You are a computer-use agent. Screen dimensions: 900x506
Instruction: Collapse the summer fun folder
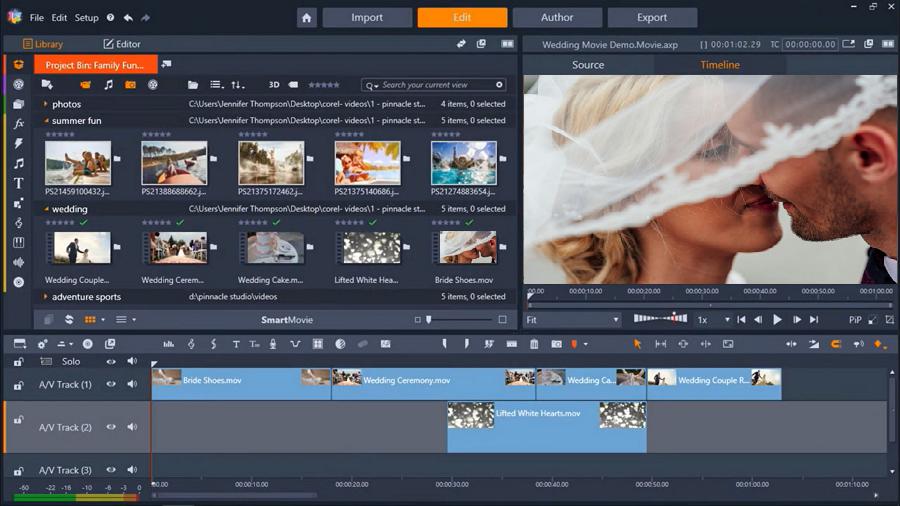pos(45,120)
